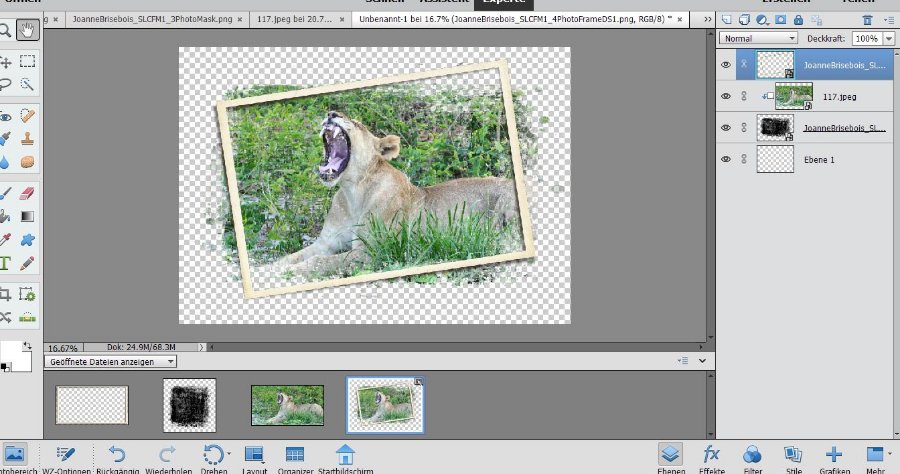
Task: Open the Geöffnete Dateien anzeigen dropdown
Action: coord(111,361)
